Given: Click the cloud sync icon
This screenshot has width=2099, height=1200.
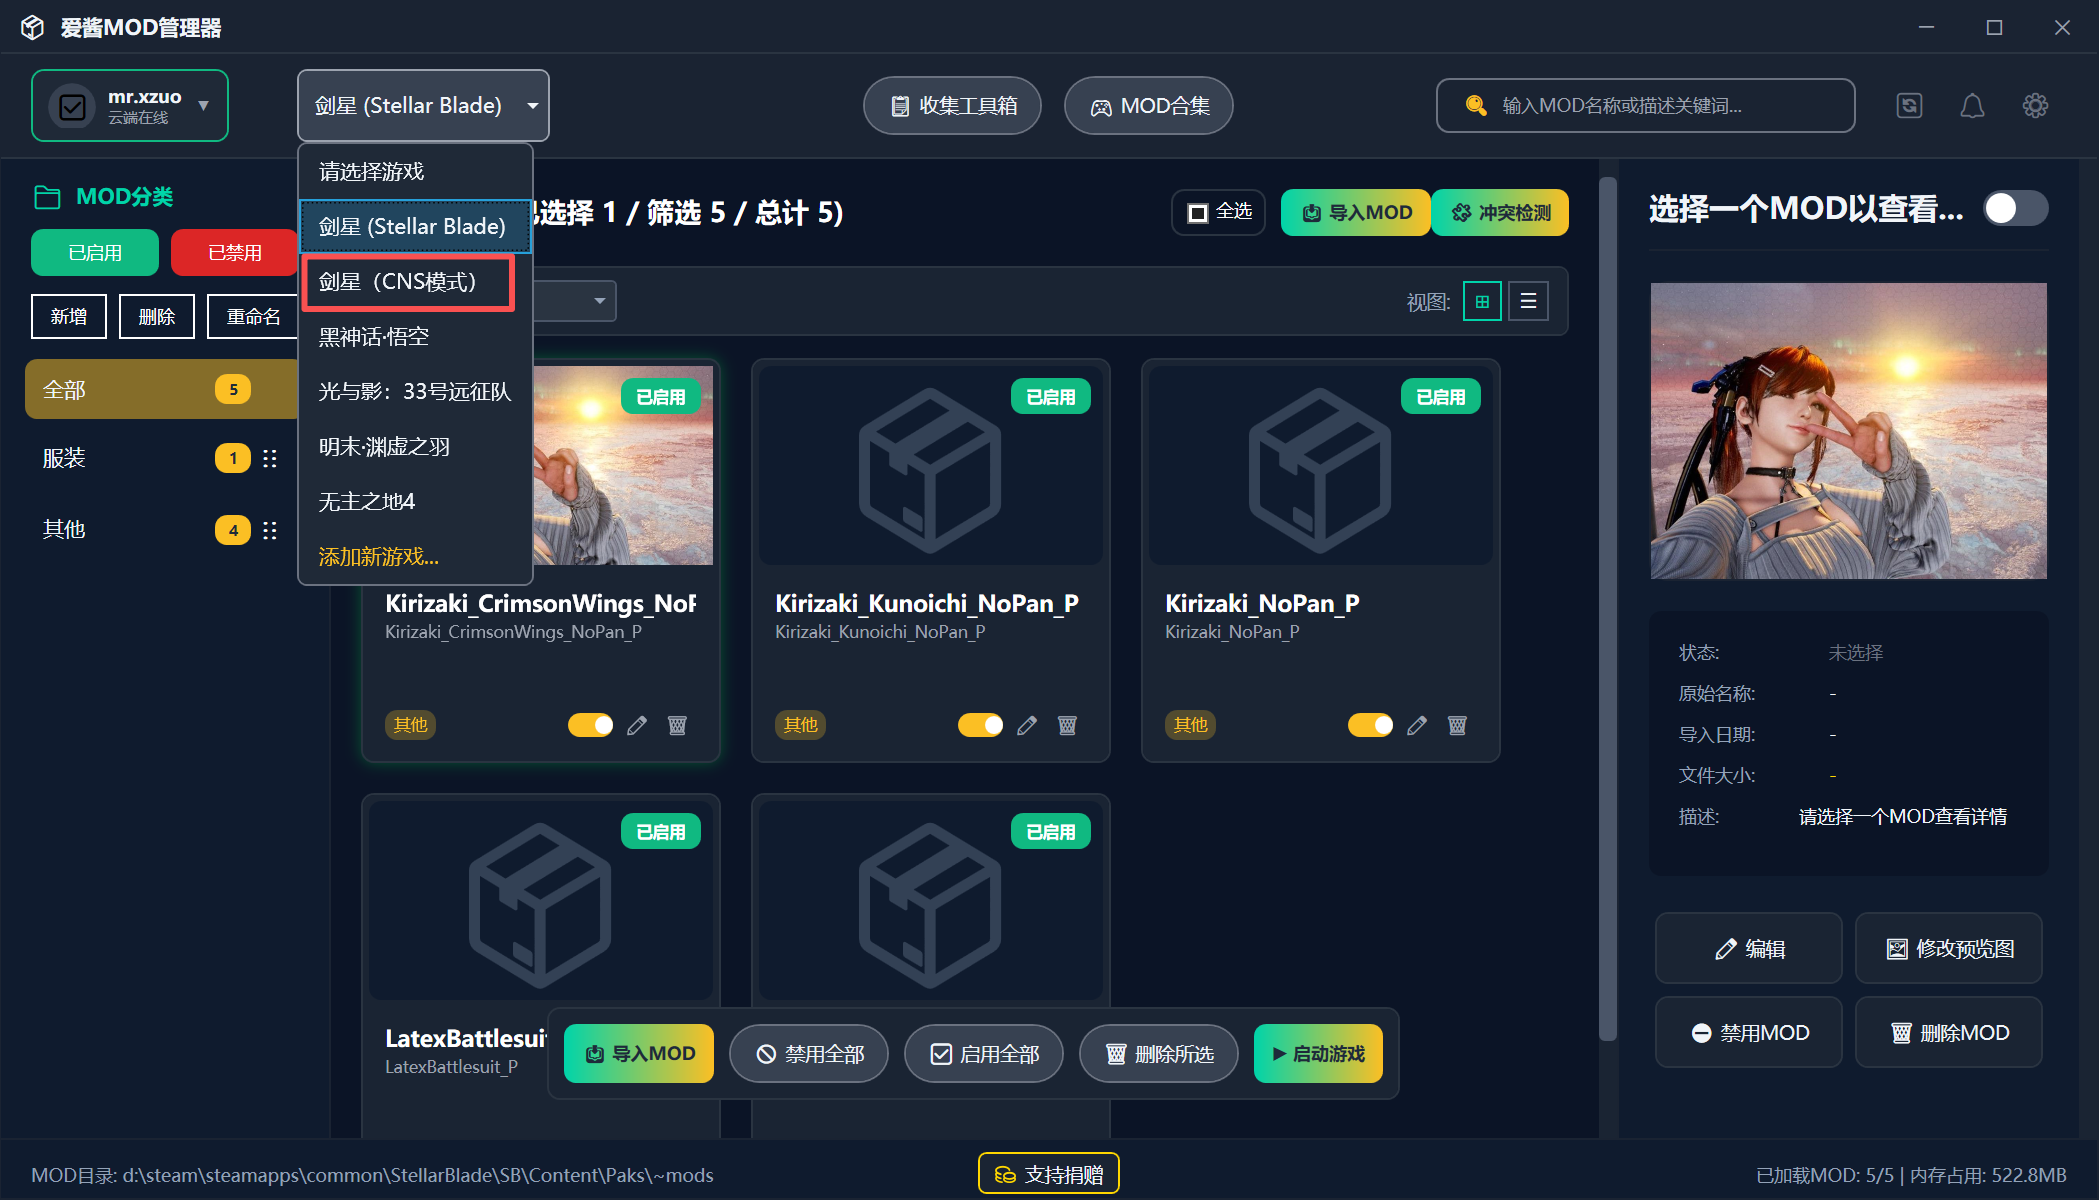Looking at the screenshot, I should coord(1909,105).
